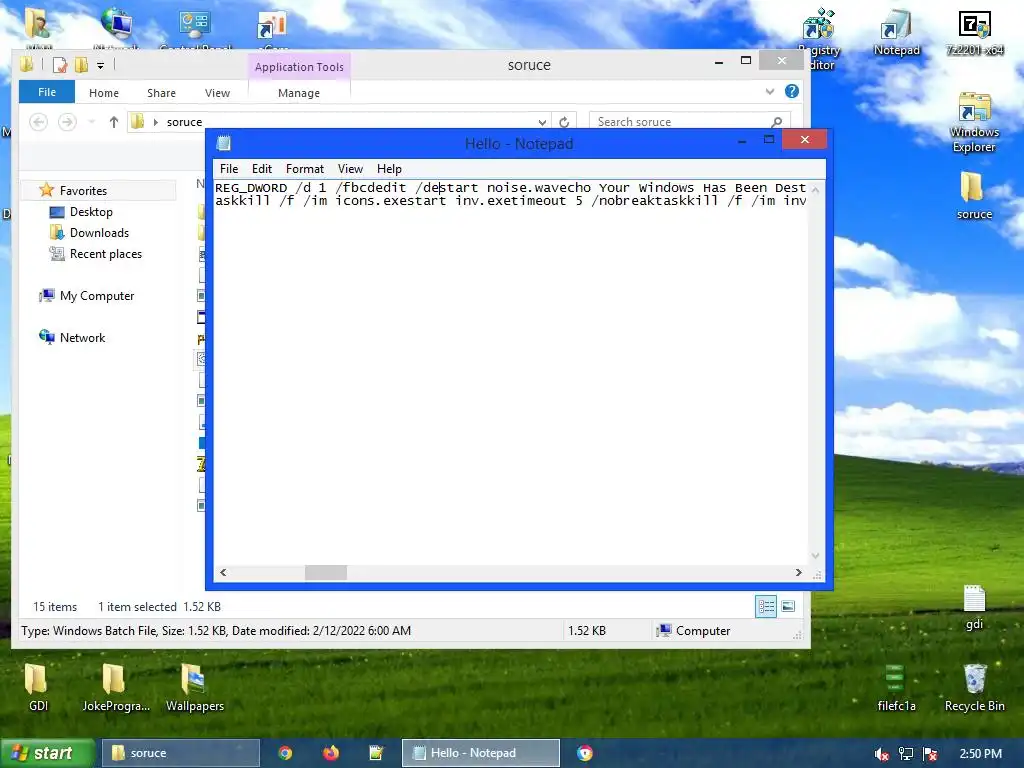Open the soruce folder on the desktop

coord(974,195)
